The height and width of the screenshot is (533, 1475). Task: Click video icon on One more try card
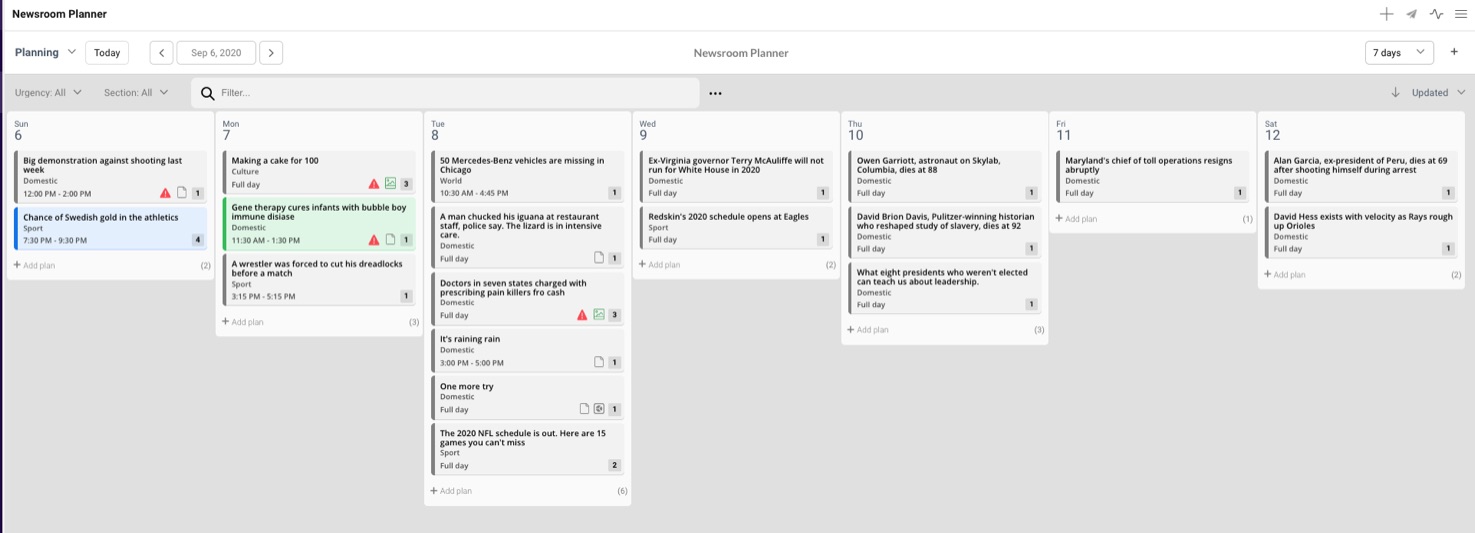[599, 409]
